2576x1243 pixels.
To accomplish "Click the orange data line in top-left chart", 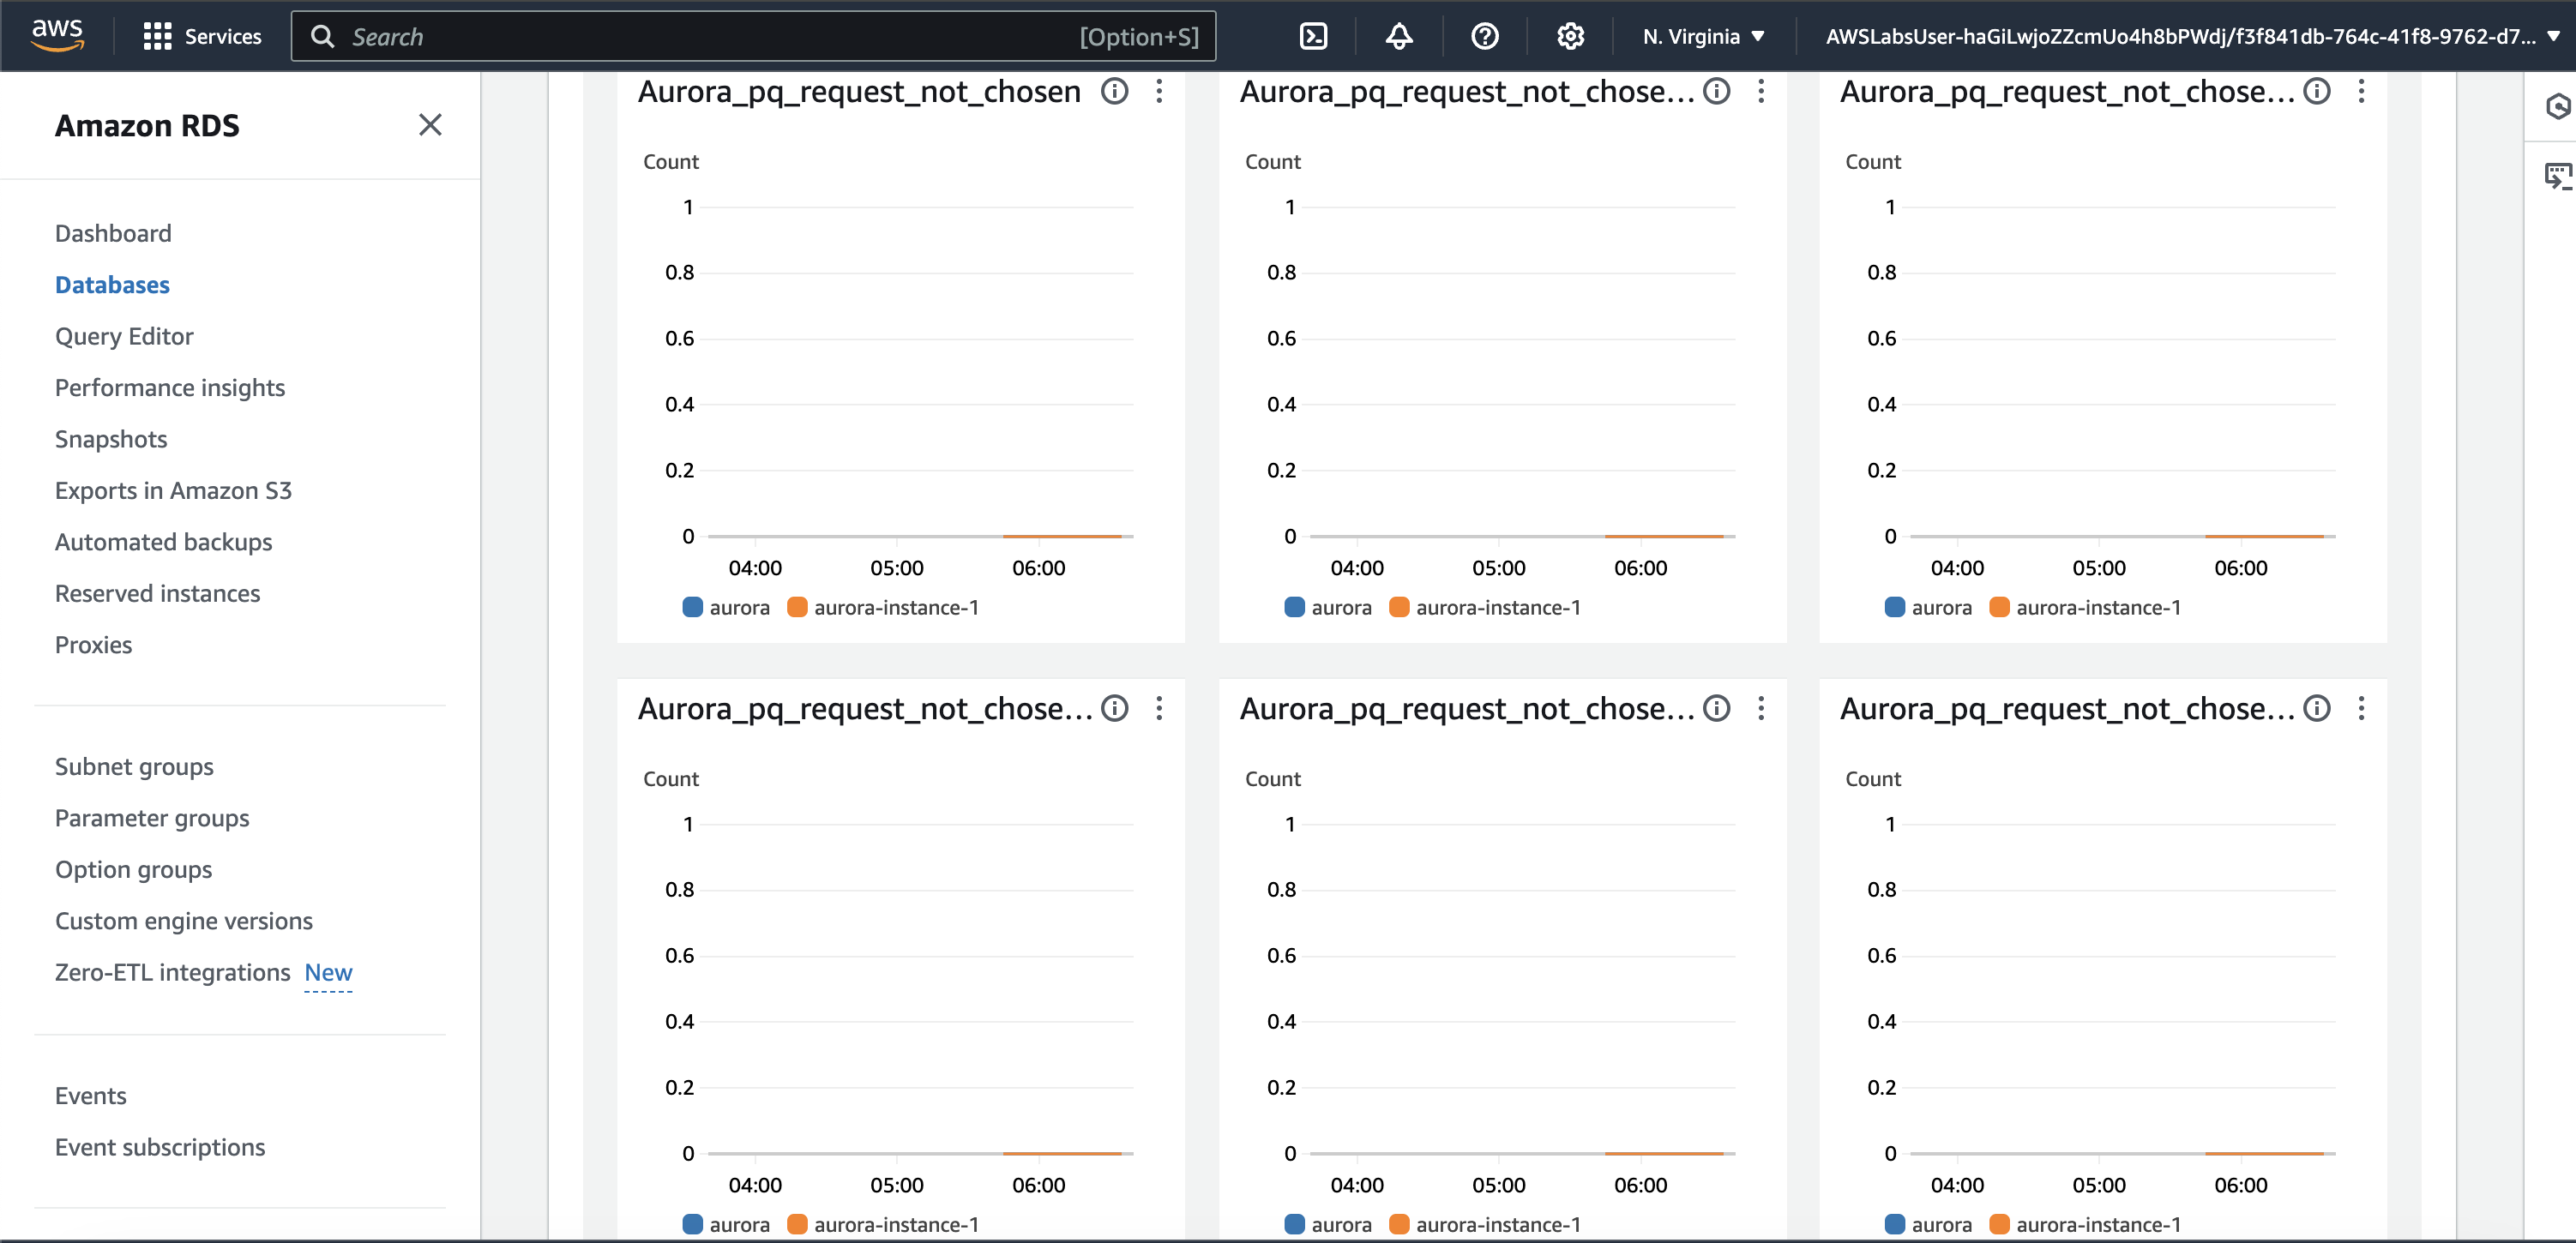I will 1062,536.
